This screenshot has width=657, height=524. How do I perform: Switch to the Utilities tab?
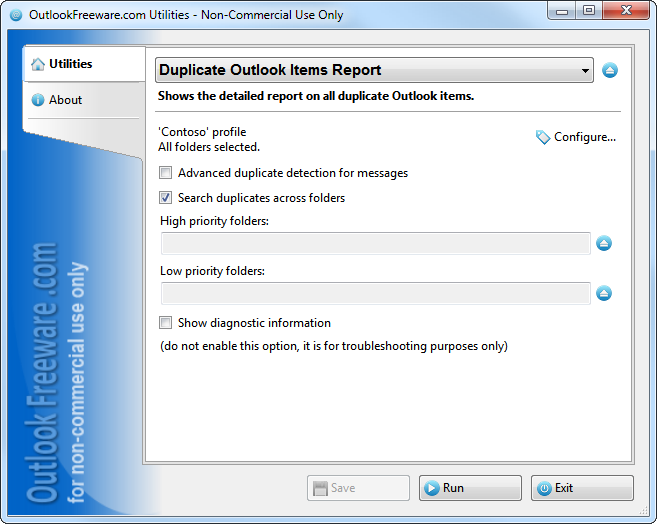85,64
